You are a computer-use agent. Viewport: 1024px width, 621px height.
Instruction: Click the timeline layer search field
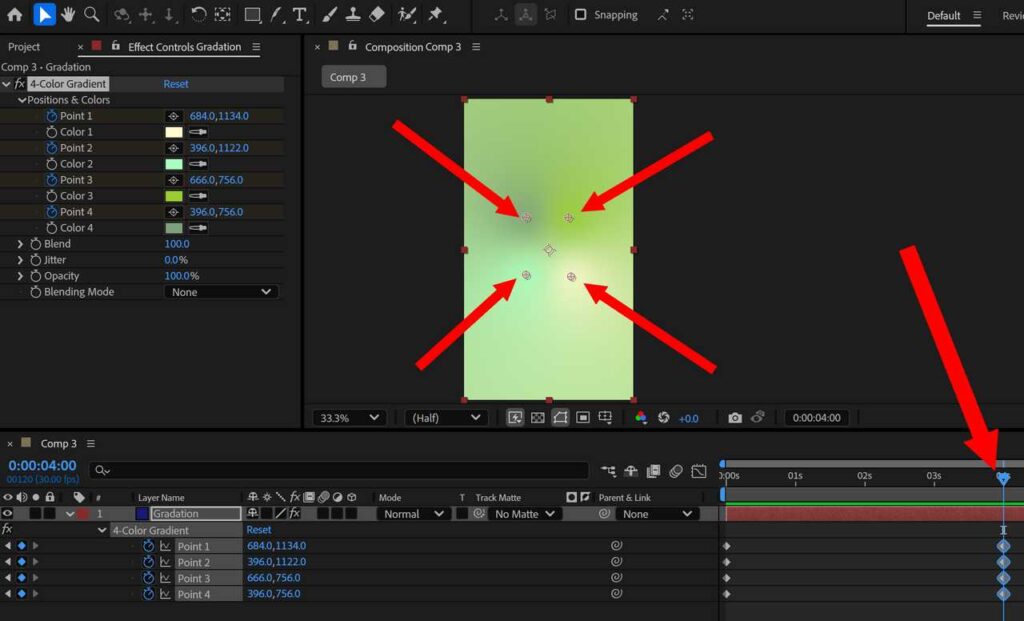point(340,470)
